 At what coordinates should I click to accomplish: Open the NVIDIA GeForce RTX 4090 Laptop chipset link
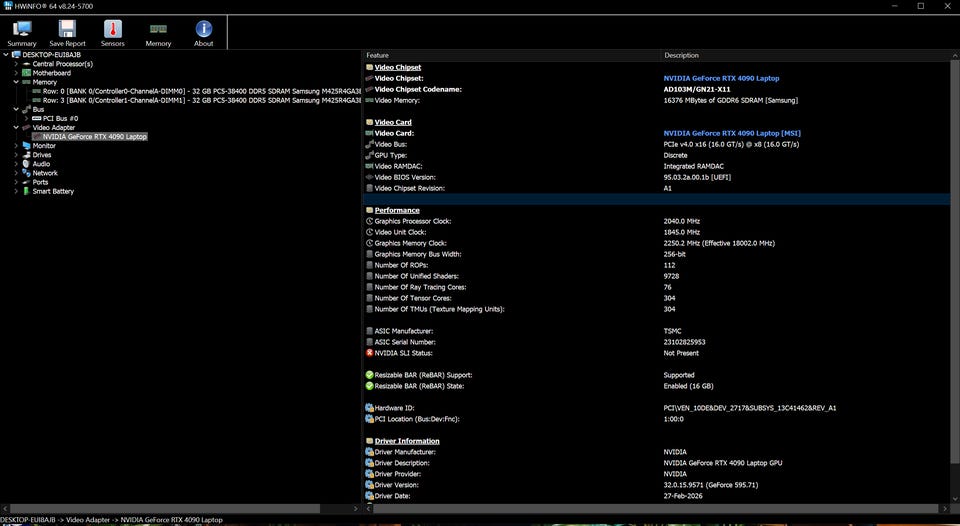pos(721,78)
